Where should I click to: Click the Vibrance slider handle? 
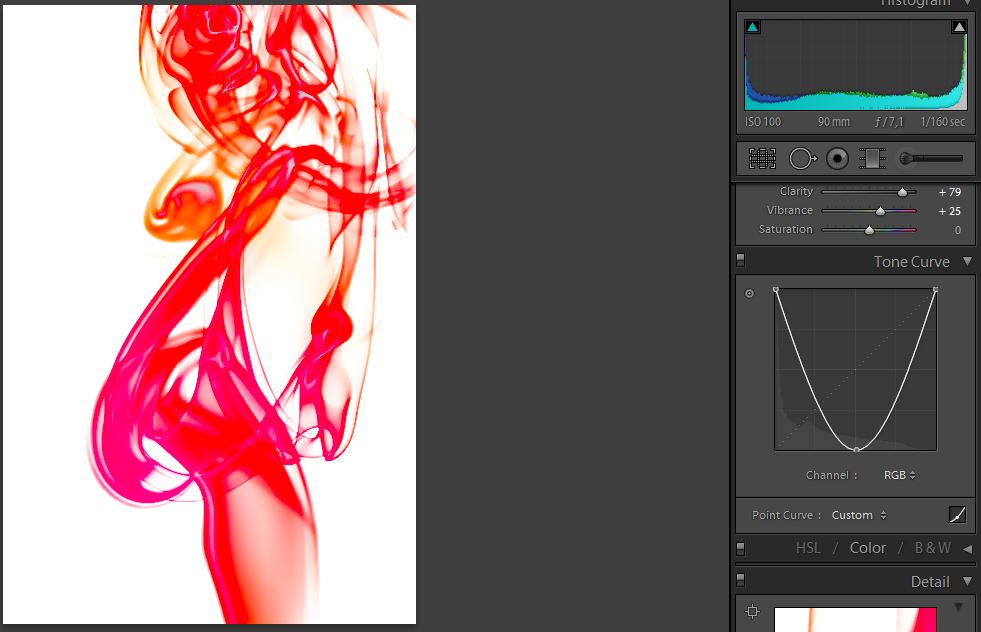[880, 211]
